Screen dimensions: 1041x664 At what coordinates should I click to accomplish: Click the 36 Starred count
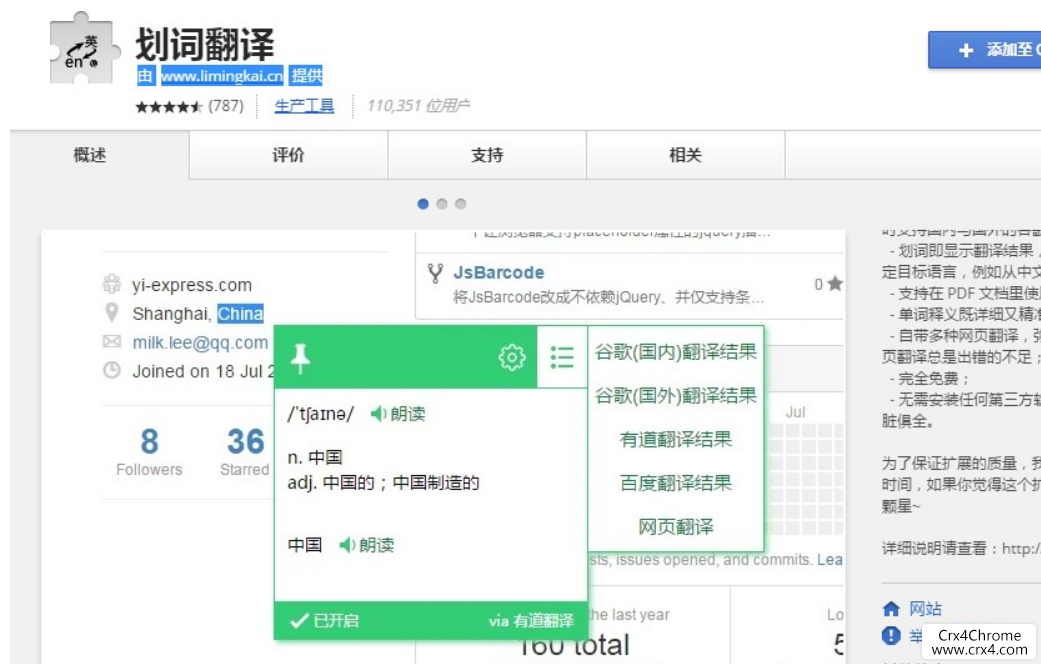244,452
